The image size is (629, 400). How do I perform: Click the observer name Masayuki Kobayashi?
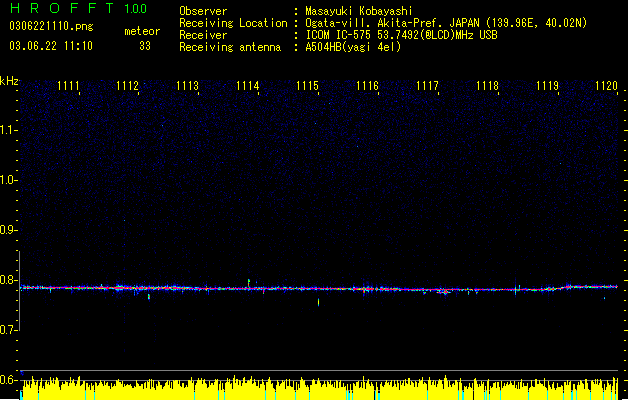click(x=359, y=11)
